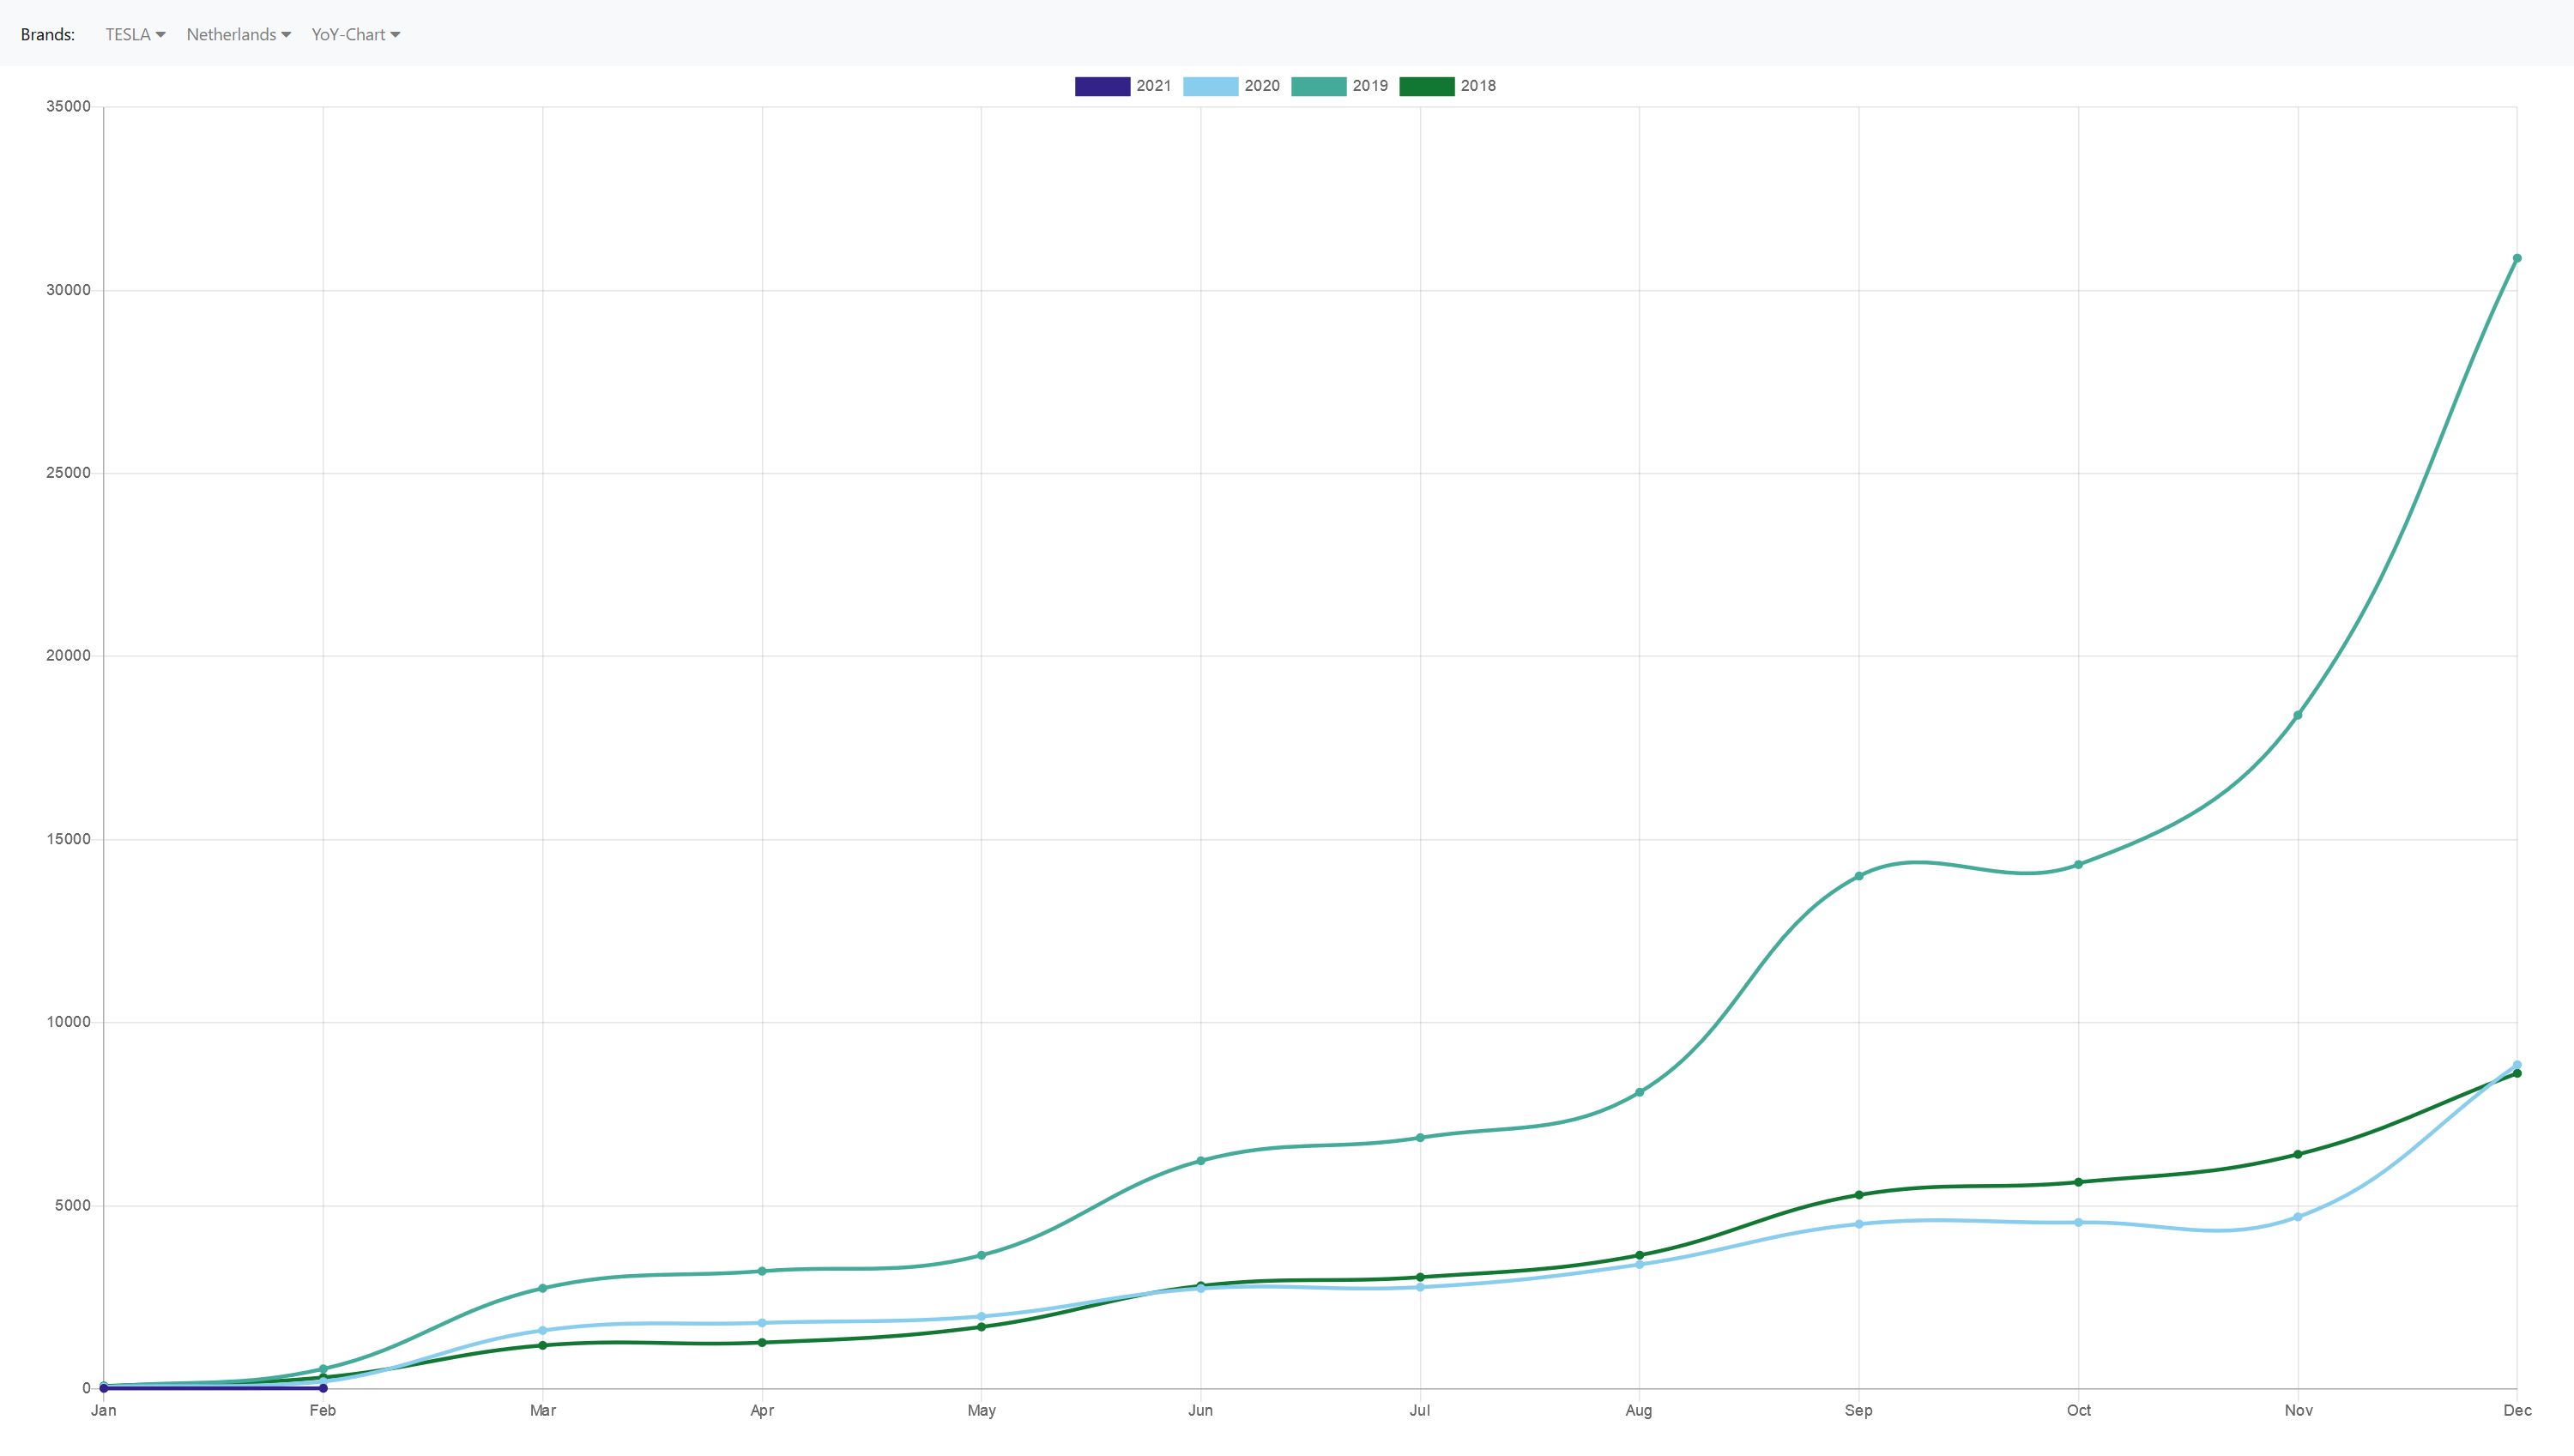Open the TESLA brand dropdown

[135, 34]
